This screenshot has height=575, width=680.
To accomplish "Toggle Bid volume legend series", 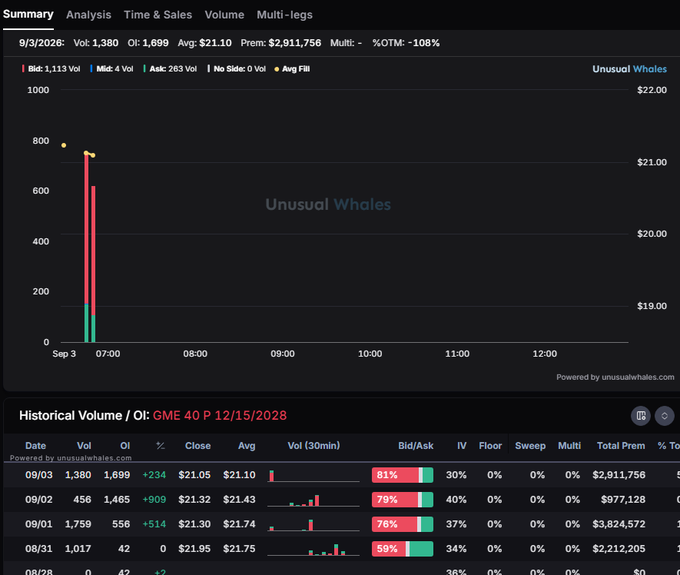I will 51,69.
